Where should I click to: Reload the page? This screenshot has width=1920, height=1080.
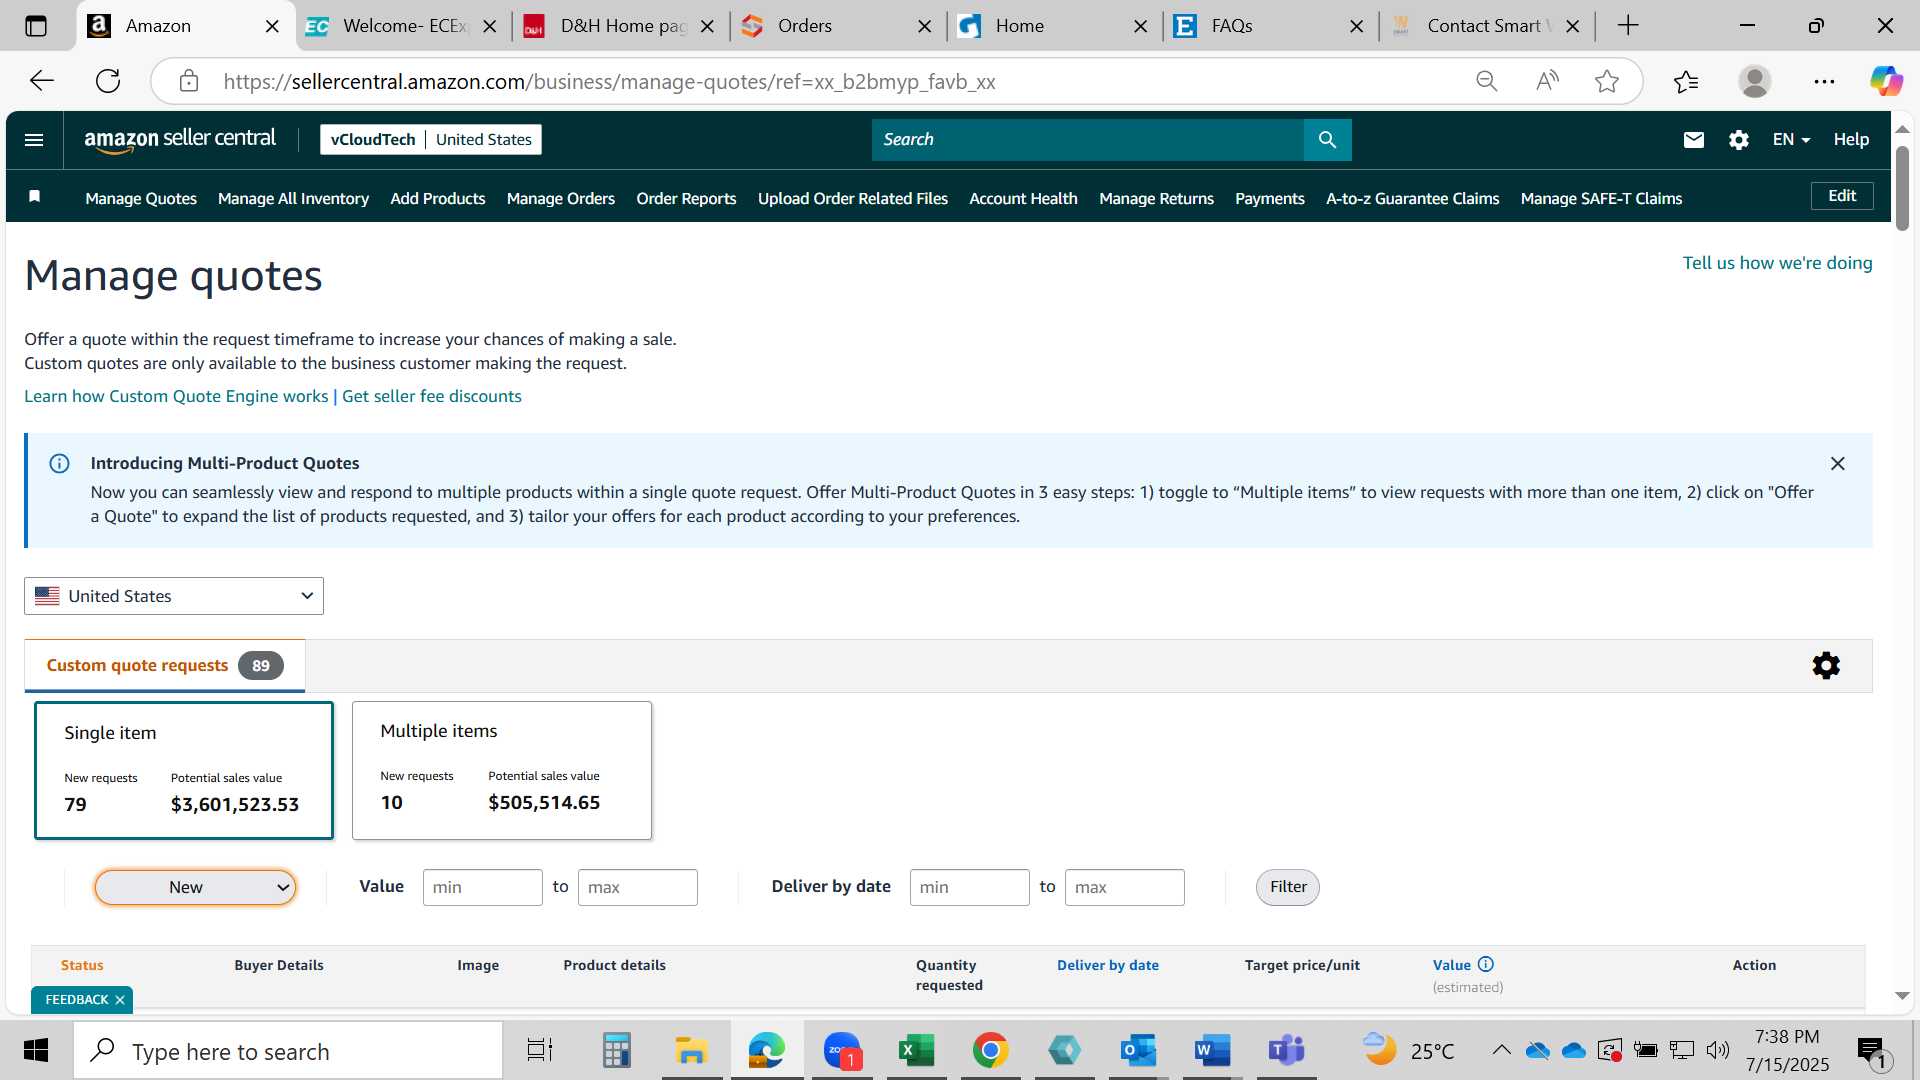[108, 81]
